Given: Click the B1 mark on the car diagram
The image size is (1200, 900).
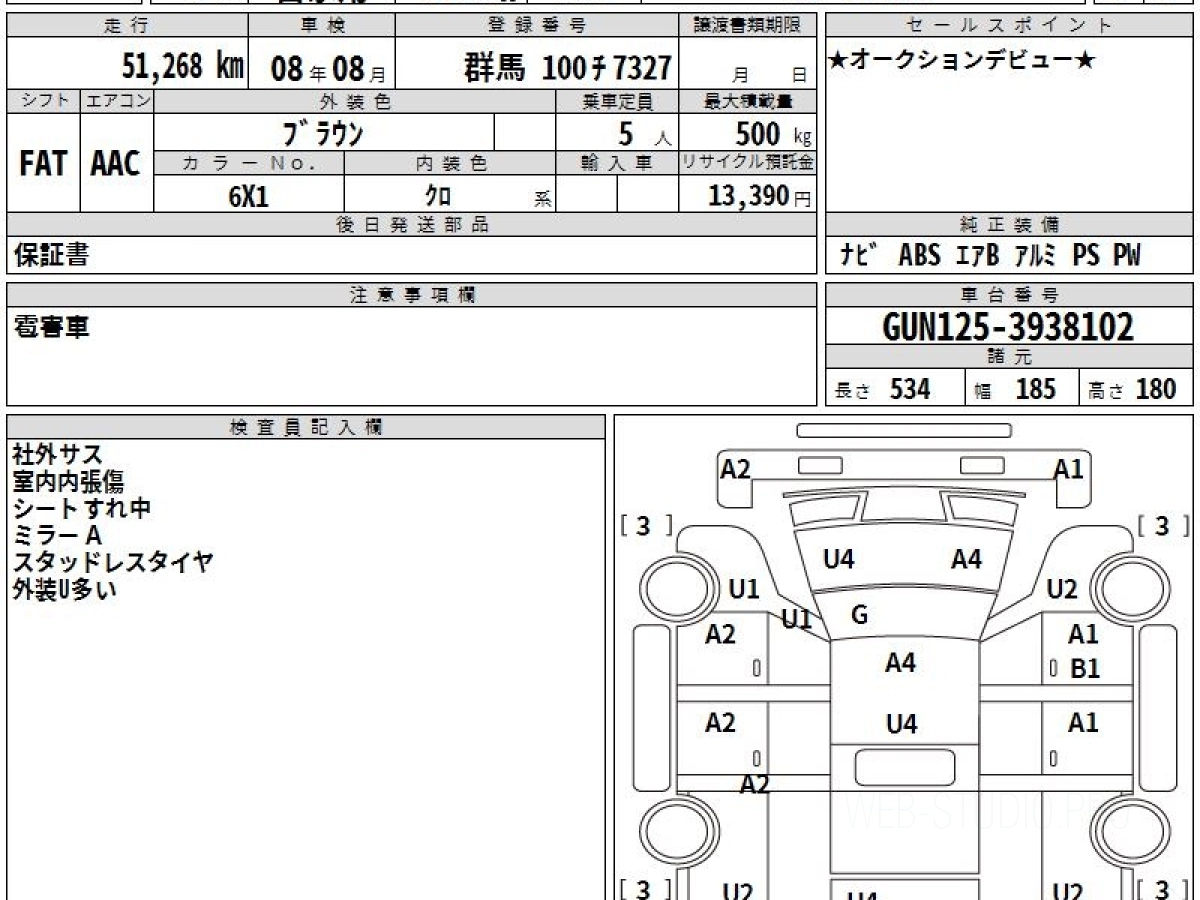Looking at the screenshot, I should (x=1084, y=669).
